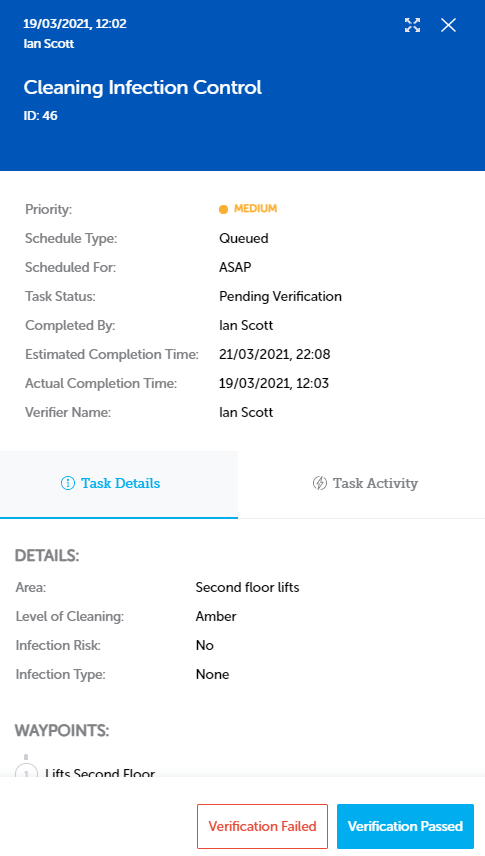The width and height of the screenshot is (485, 856).
Task: Select the waypoint number one marker
Action: tap(26, 771)
